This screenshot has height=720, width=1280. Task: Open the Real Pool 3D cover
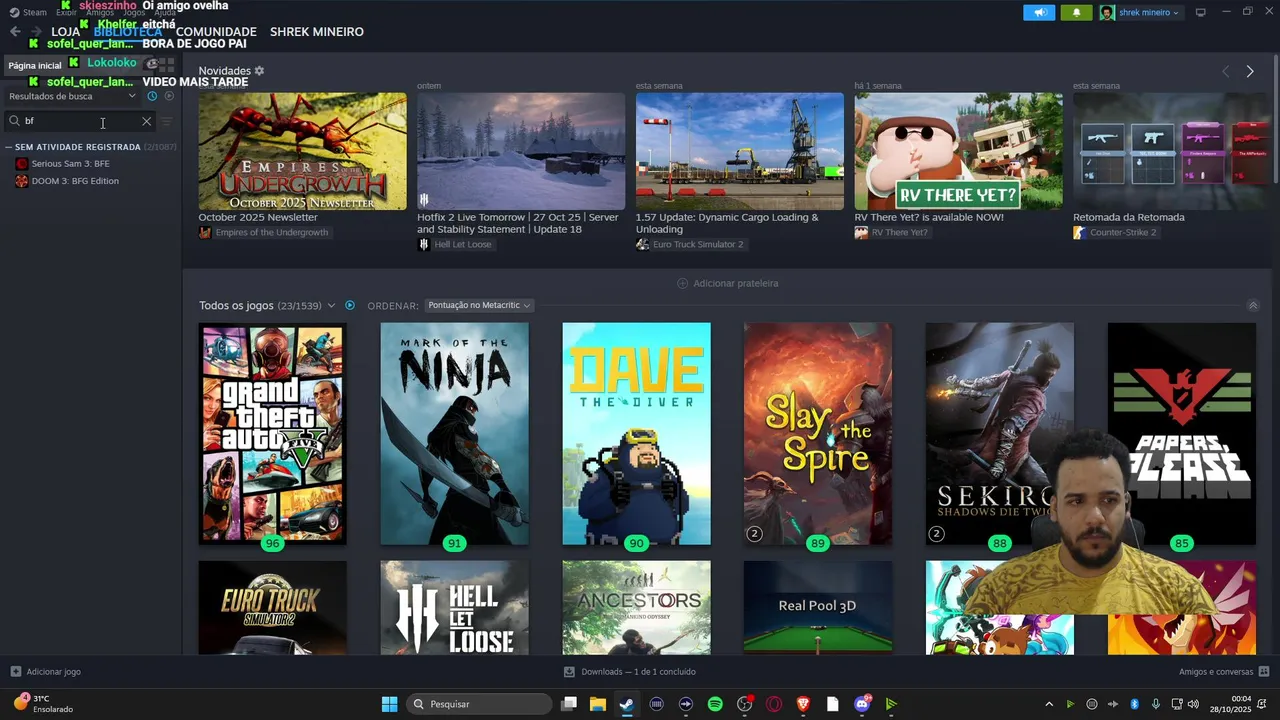tap(818, 608)
